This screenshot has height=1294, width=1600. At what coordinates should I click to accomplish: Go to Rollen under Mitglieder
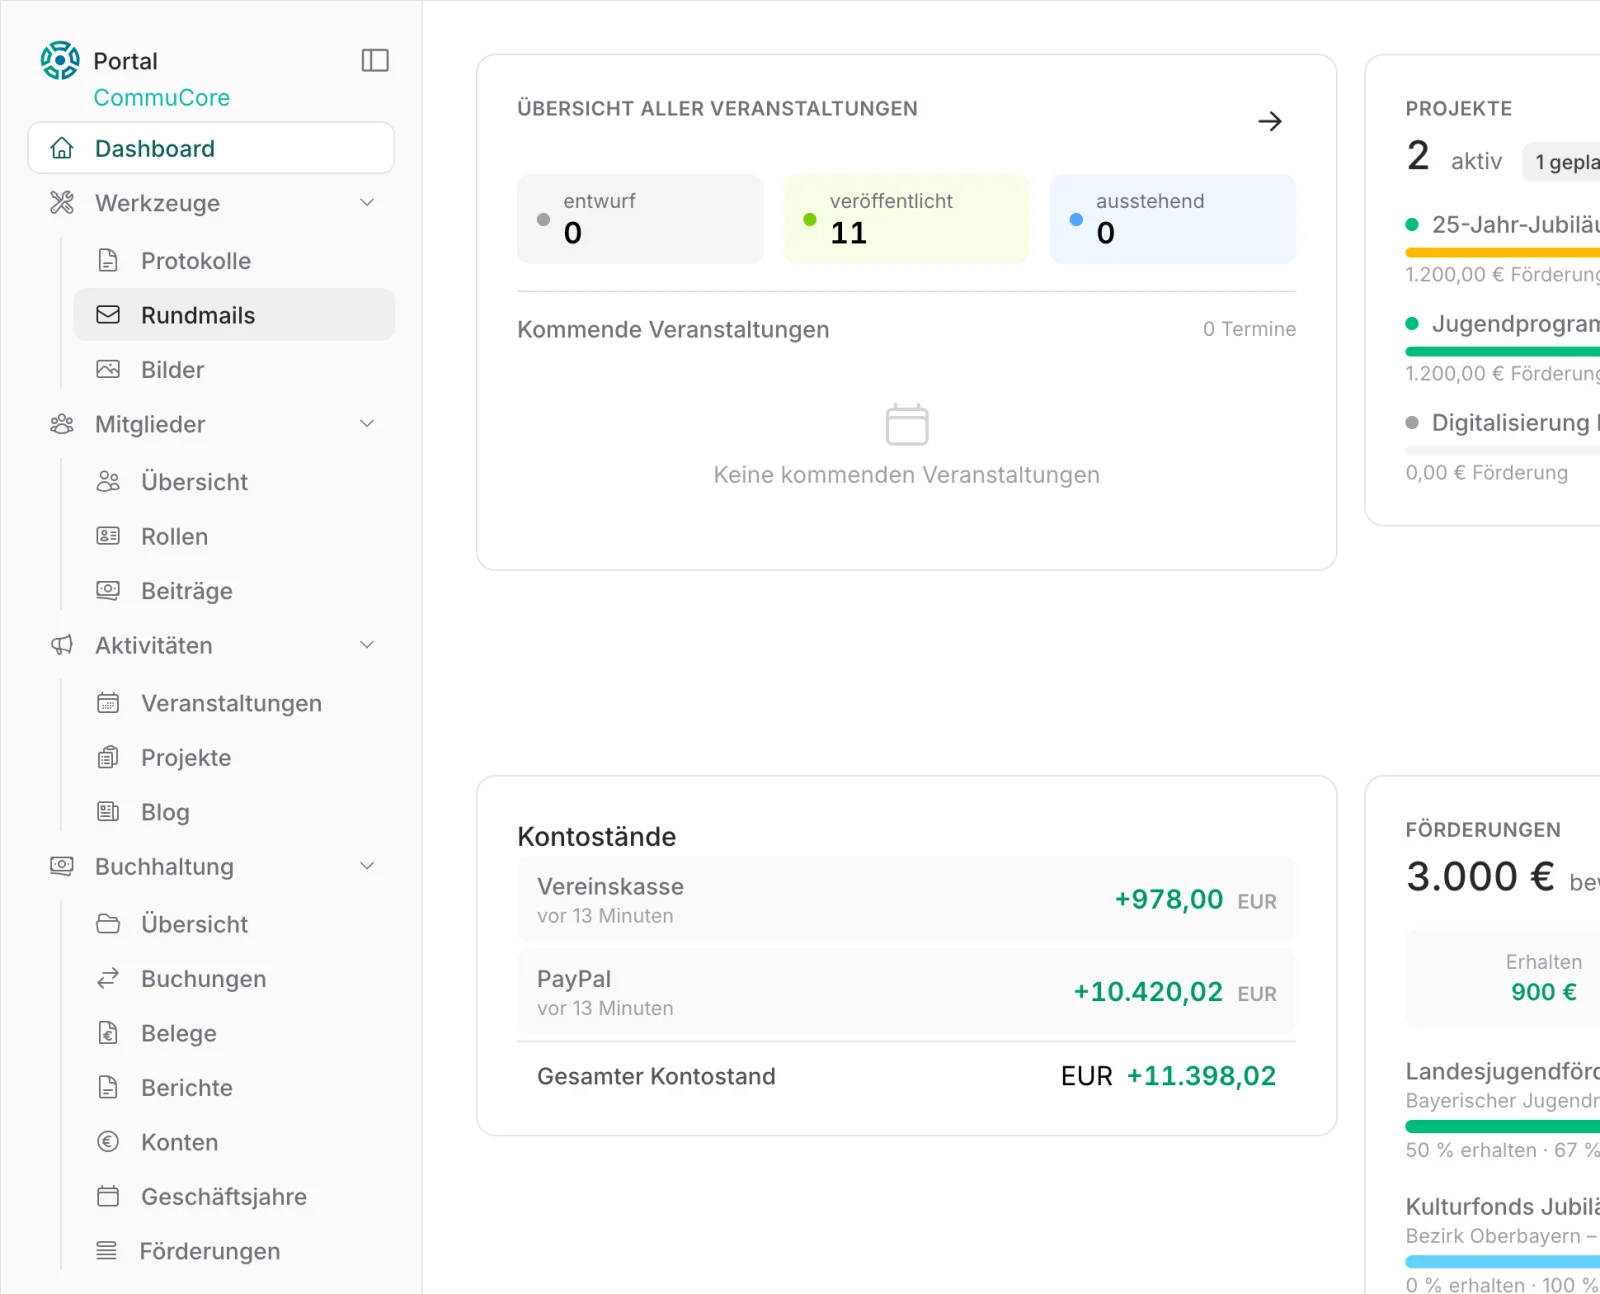(x=234, y=536)
